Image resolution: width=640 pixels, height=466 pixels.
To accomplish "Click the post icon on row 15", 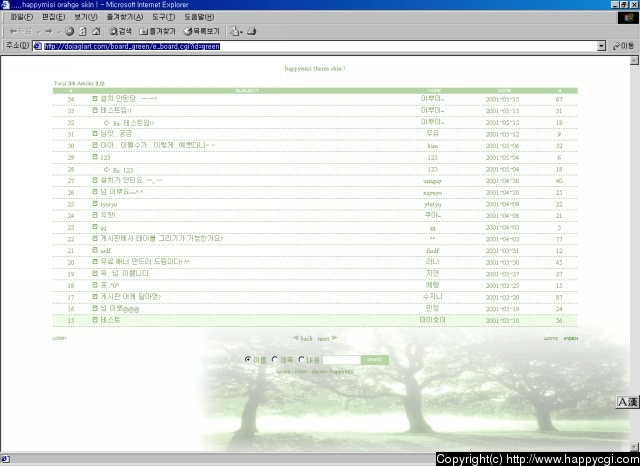I will tap(95, 320).
